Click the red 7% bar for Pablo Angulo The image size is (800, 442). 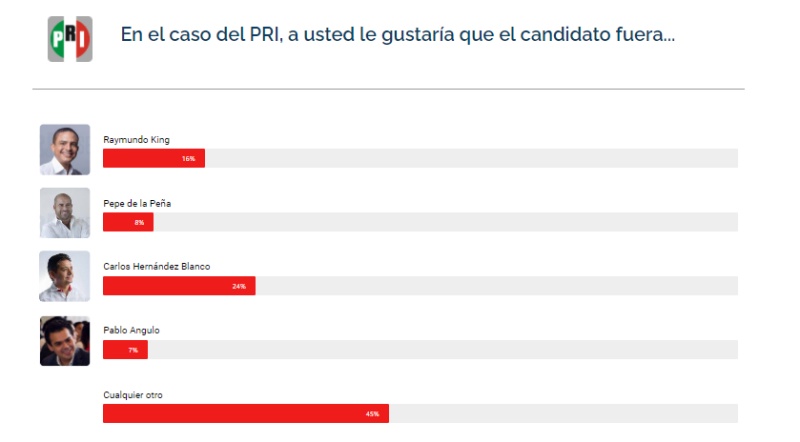tap(126, 350)
